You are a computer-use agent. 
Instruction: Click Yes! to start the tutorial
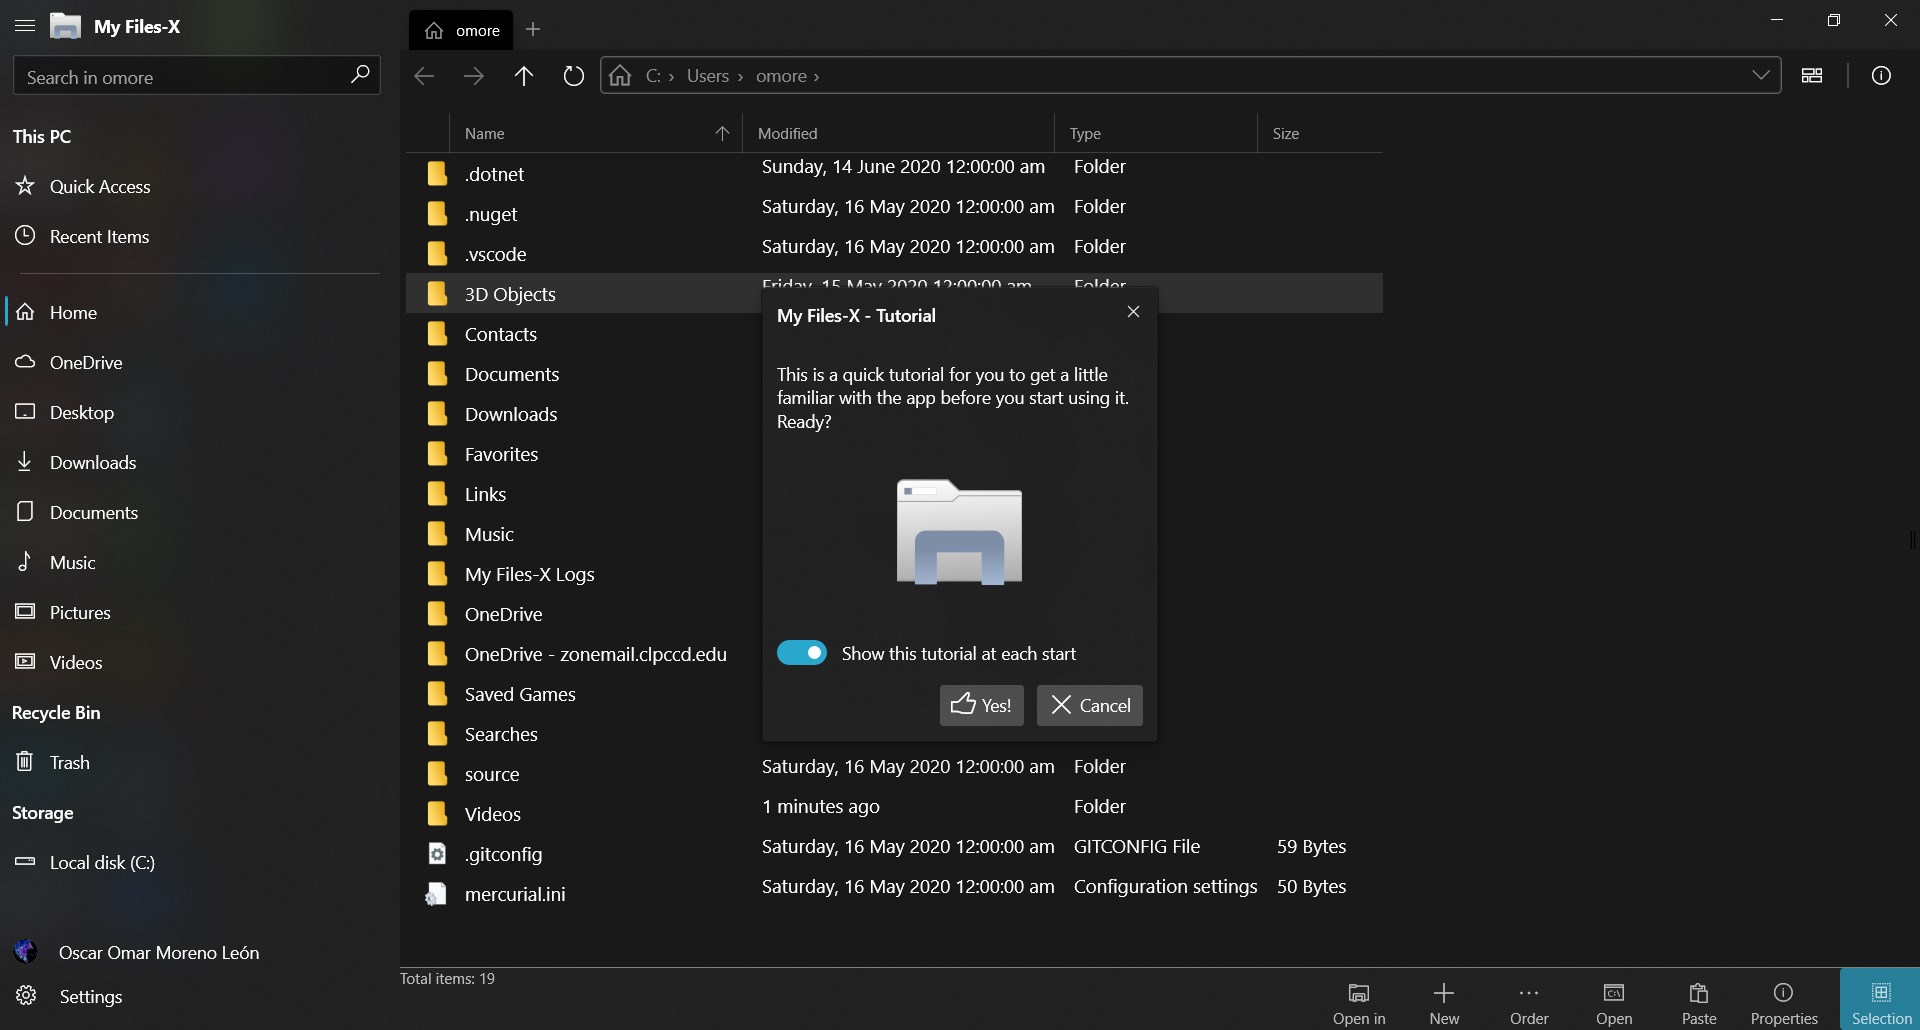click(x=981, y=705)
